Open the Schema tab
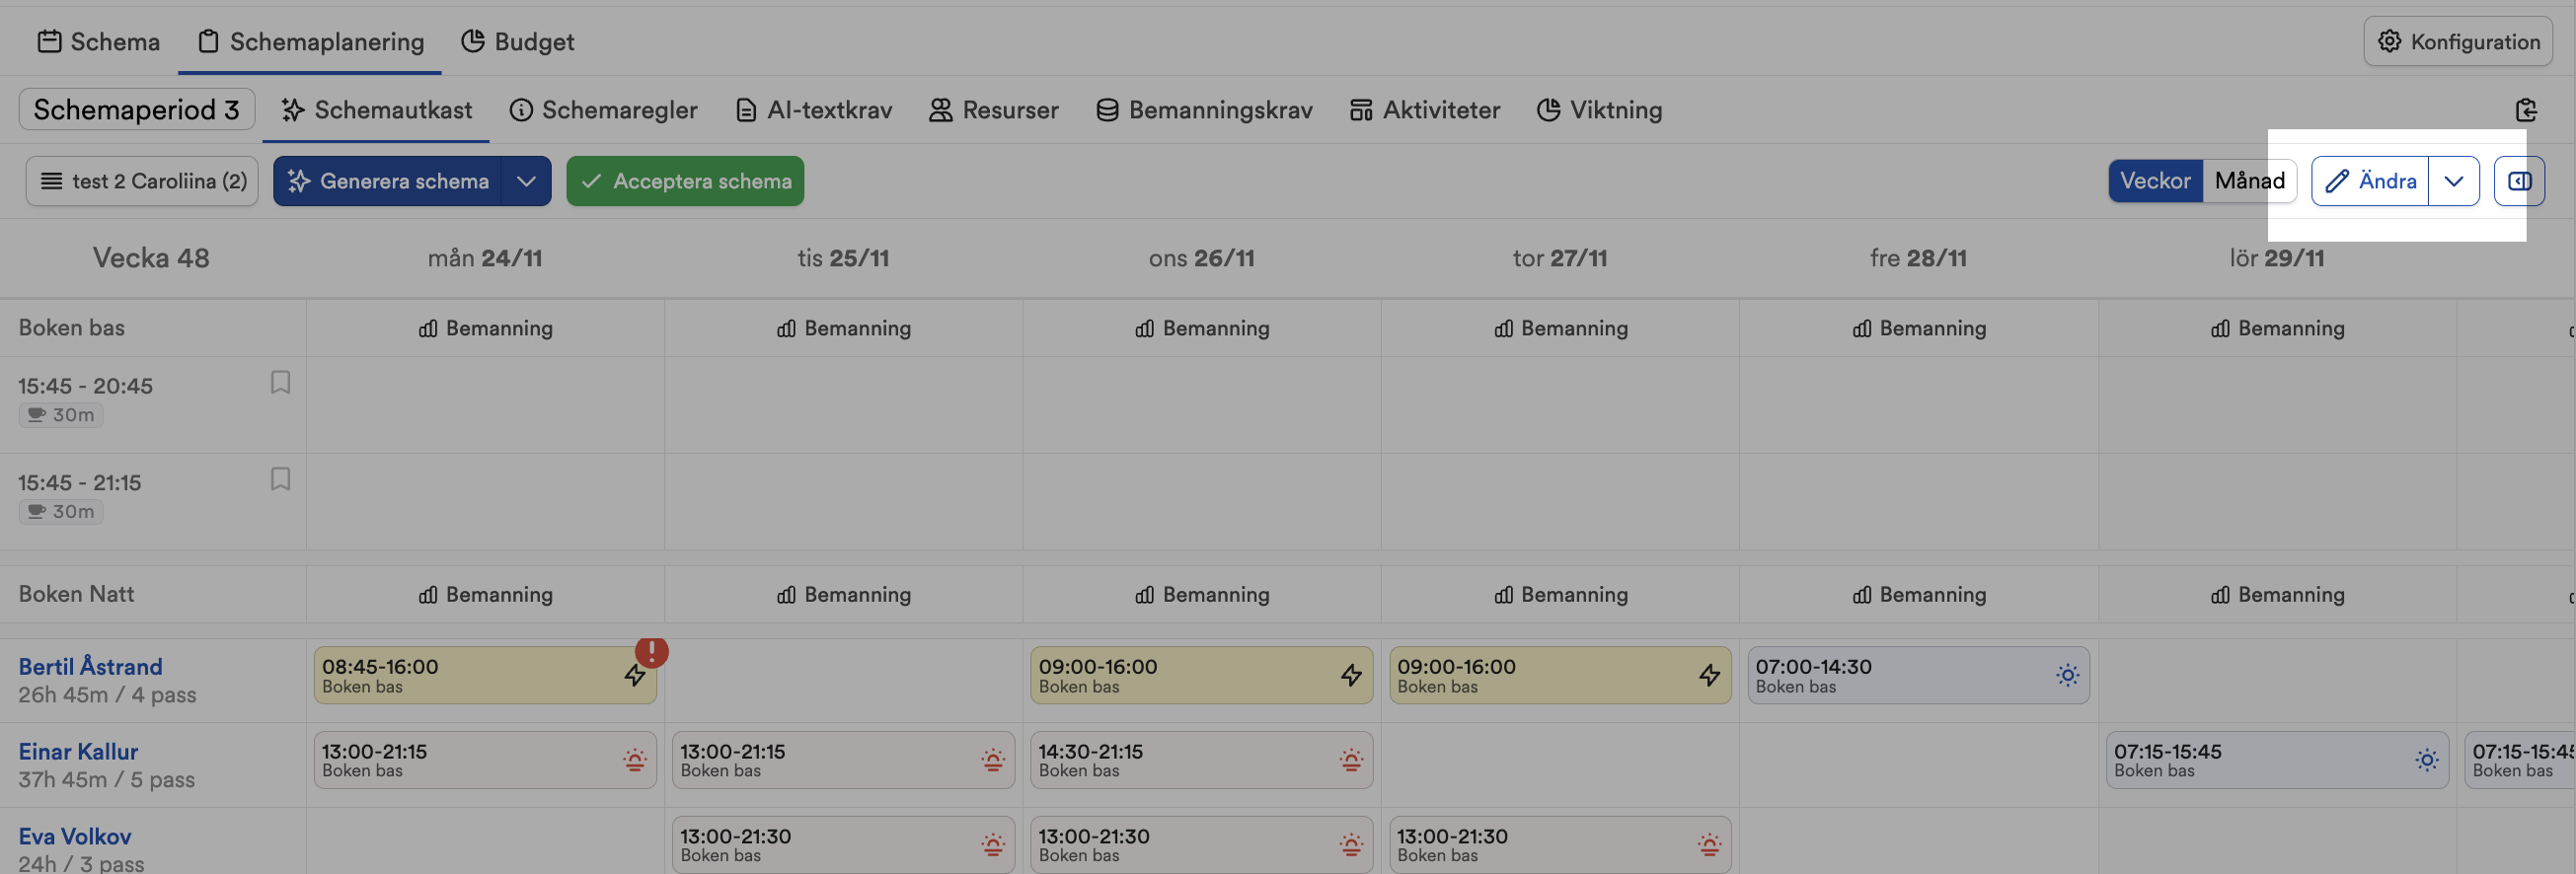 (98, 41)
